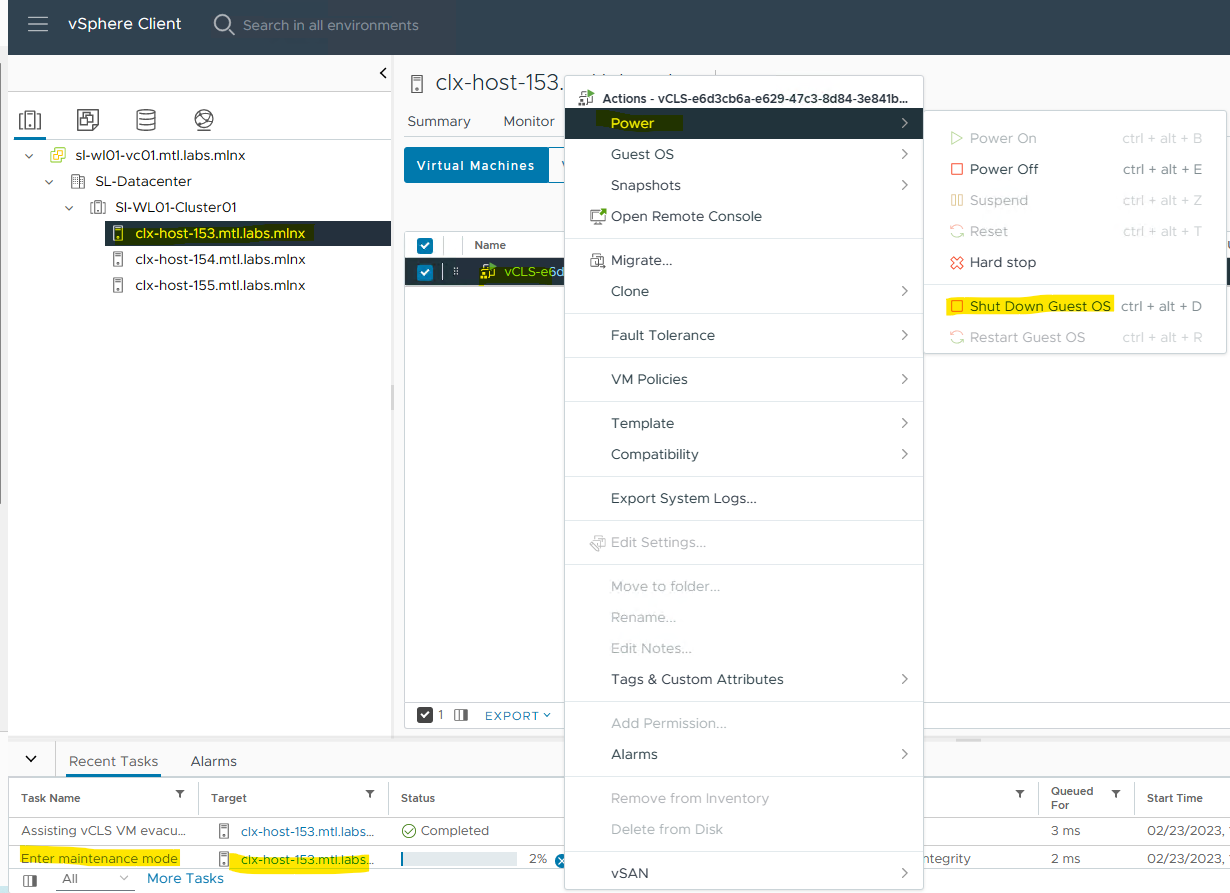Viewport: 1230px width, 893px height.
Task: Cancel the Enter maintenance mode task
Action: (560, 860)
